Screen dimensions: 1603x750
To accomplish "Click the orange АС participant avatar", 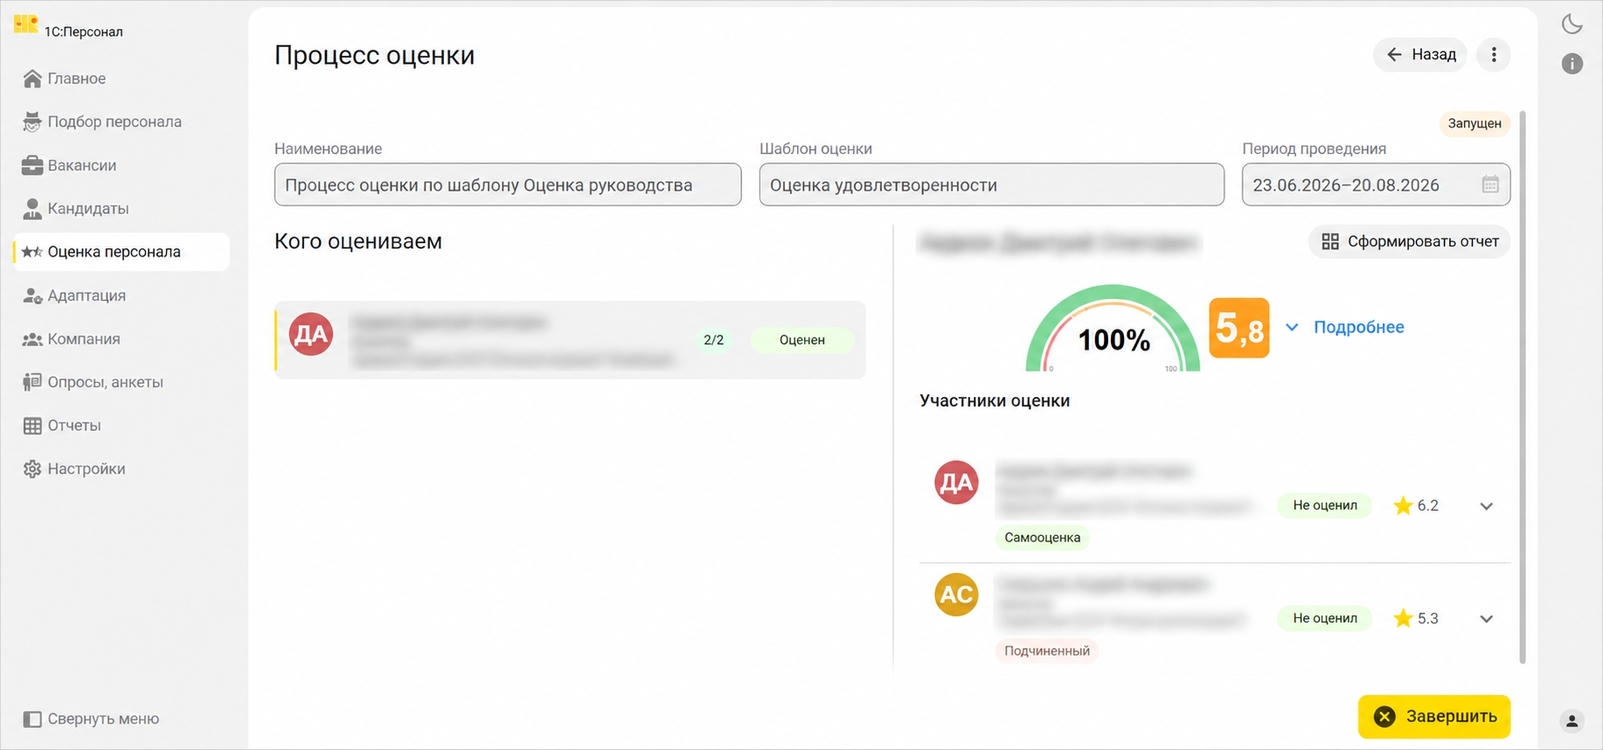I will point(956,595).
